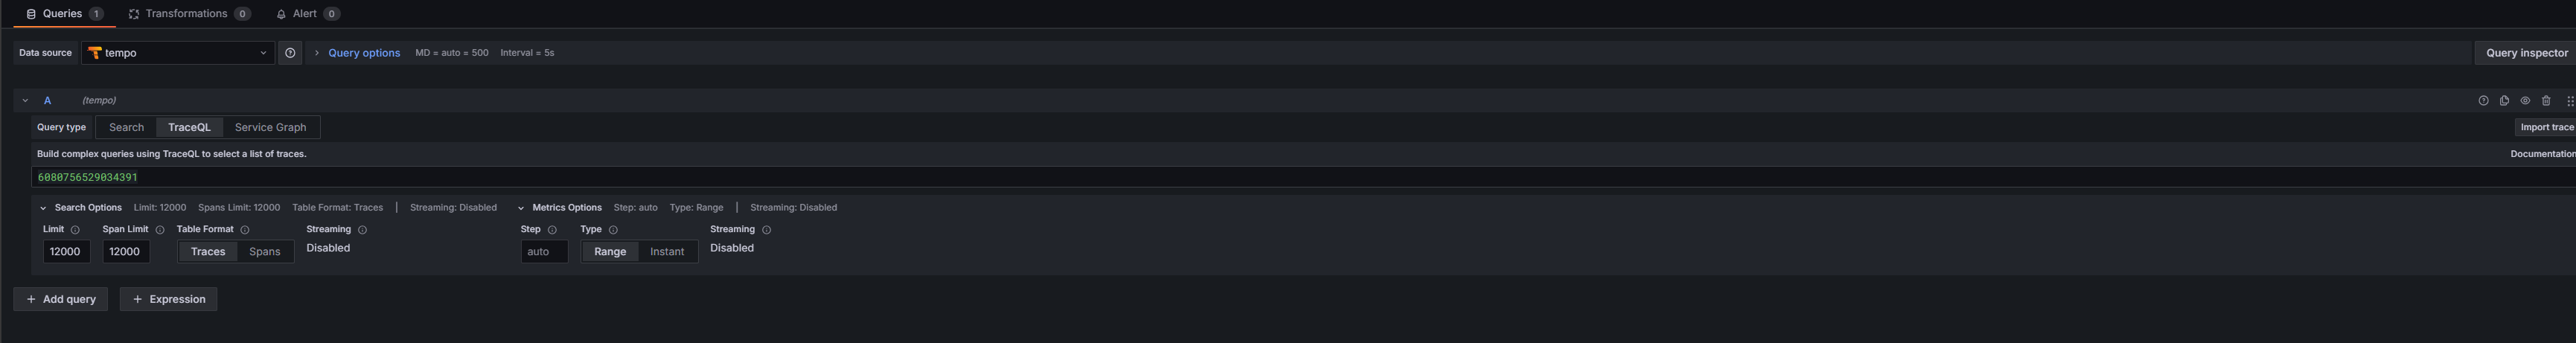Select Spans table format
Viewport: 2576px width, 343px height.
[265, 252]
